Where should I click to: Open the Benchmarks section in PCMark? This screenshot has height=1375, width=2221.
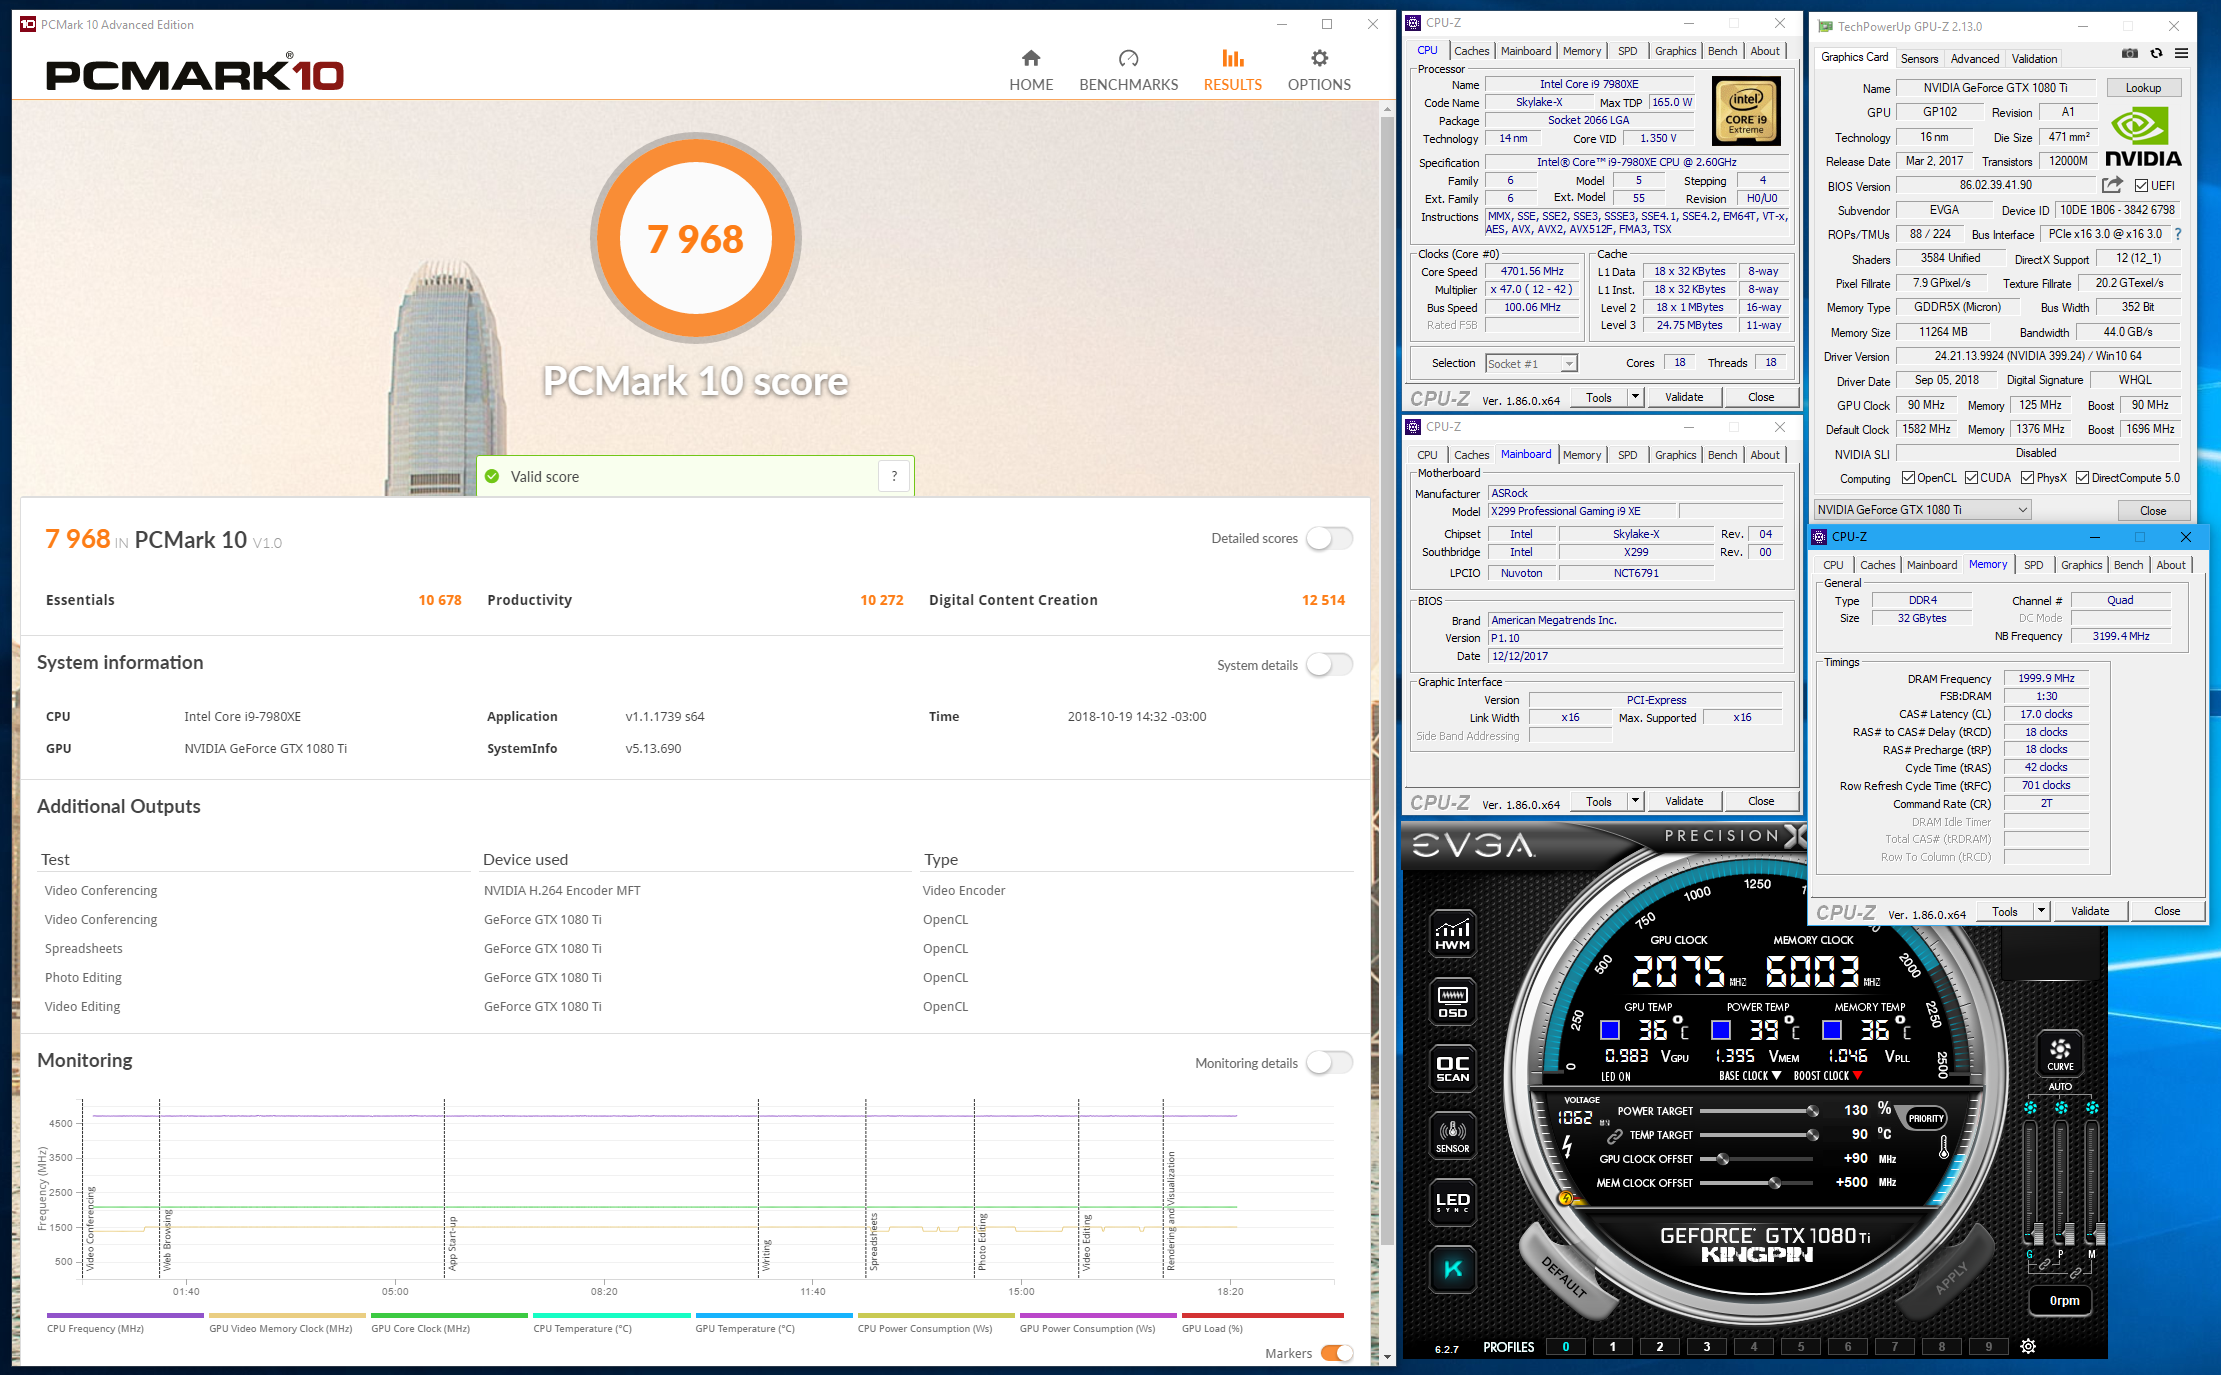[x=1128, y=70]
